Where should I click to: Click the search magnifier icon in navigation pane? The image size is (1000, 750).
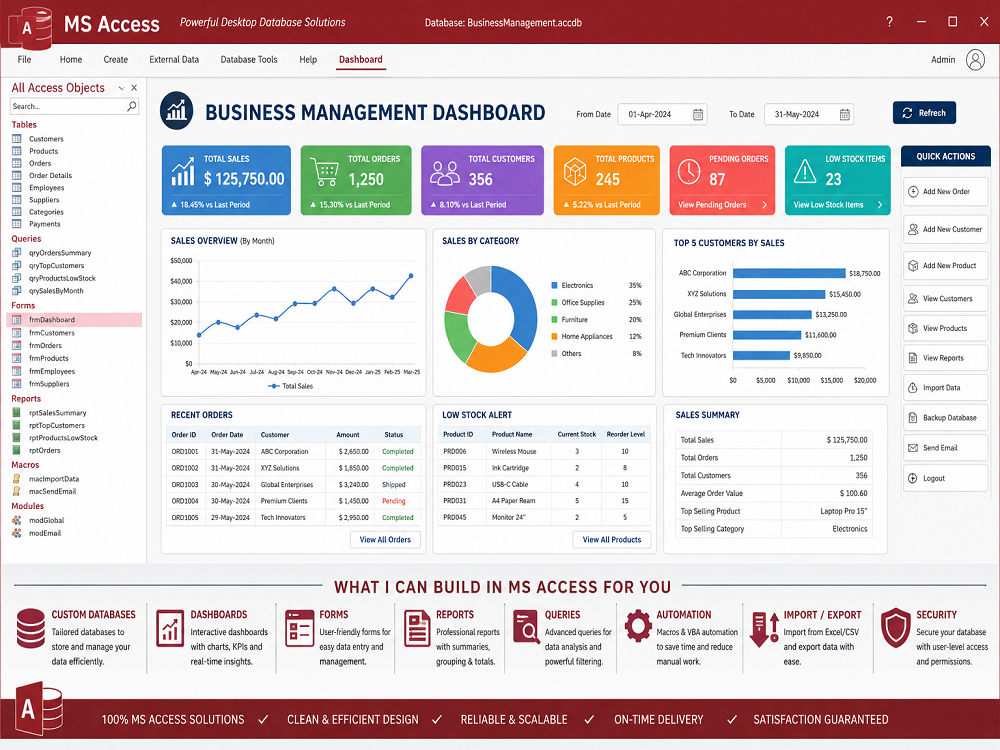point(131,106)
